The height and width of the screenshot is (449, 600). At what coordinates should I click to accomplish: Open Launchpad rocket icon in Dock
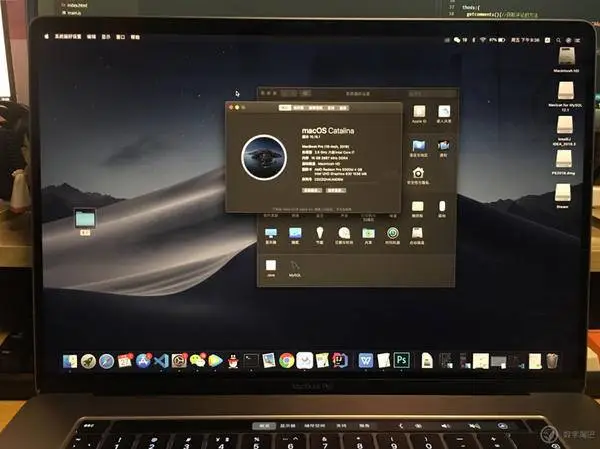tap(88, 361)
